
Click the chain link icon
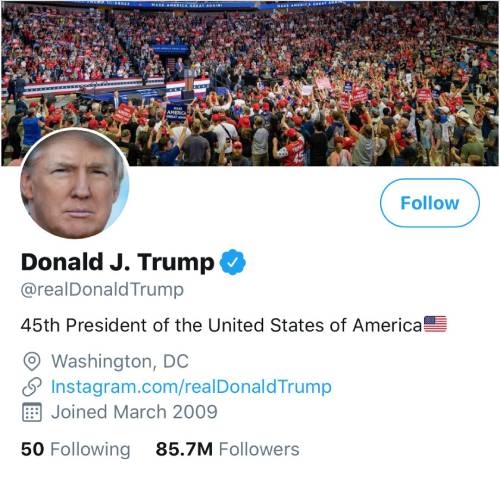[32, 387]
